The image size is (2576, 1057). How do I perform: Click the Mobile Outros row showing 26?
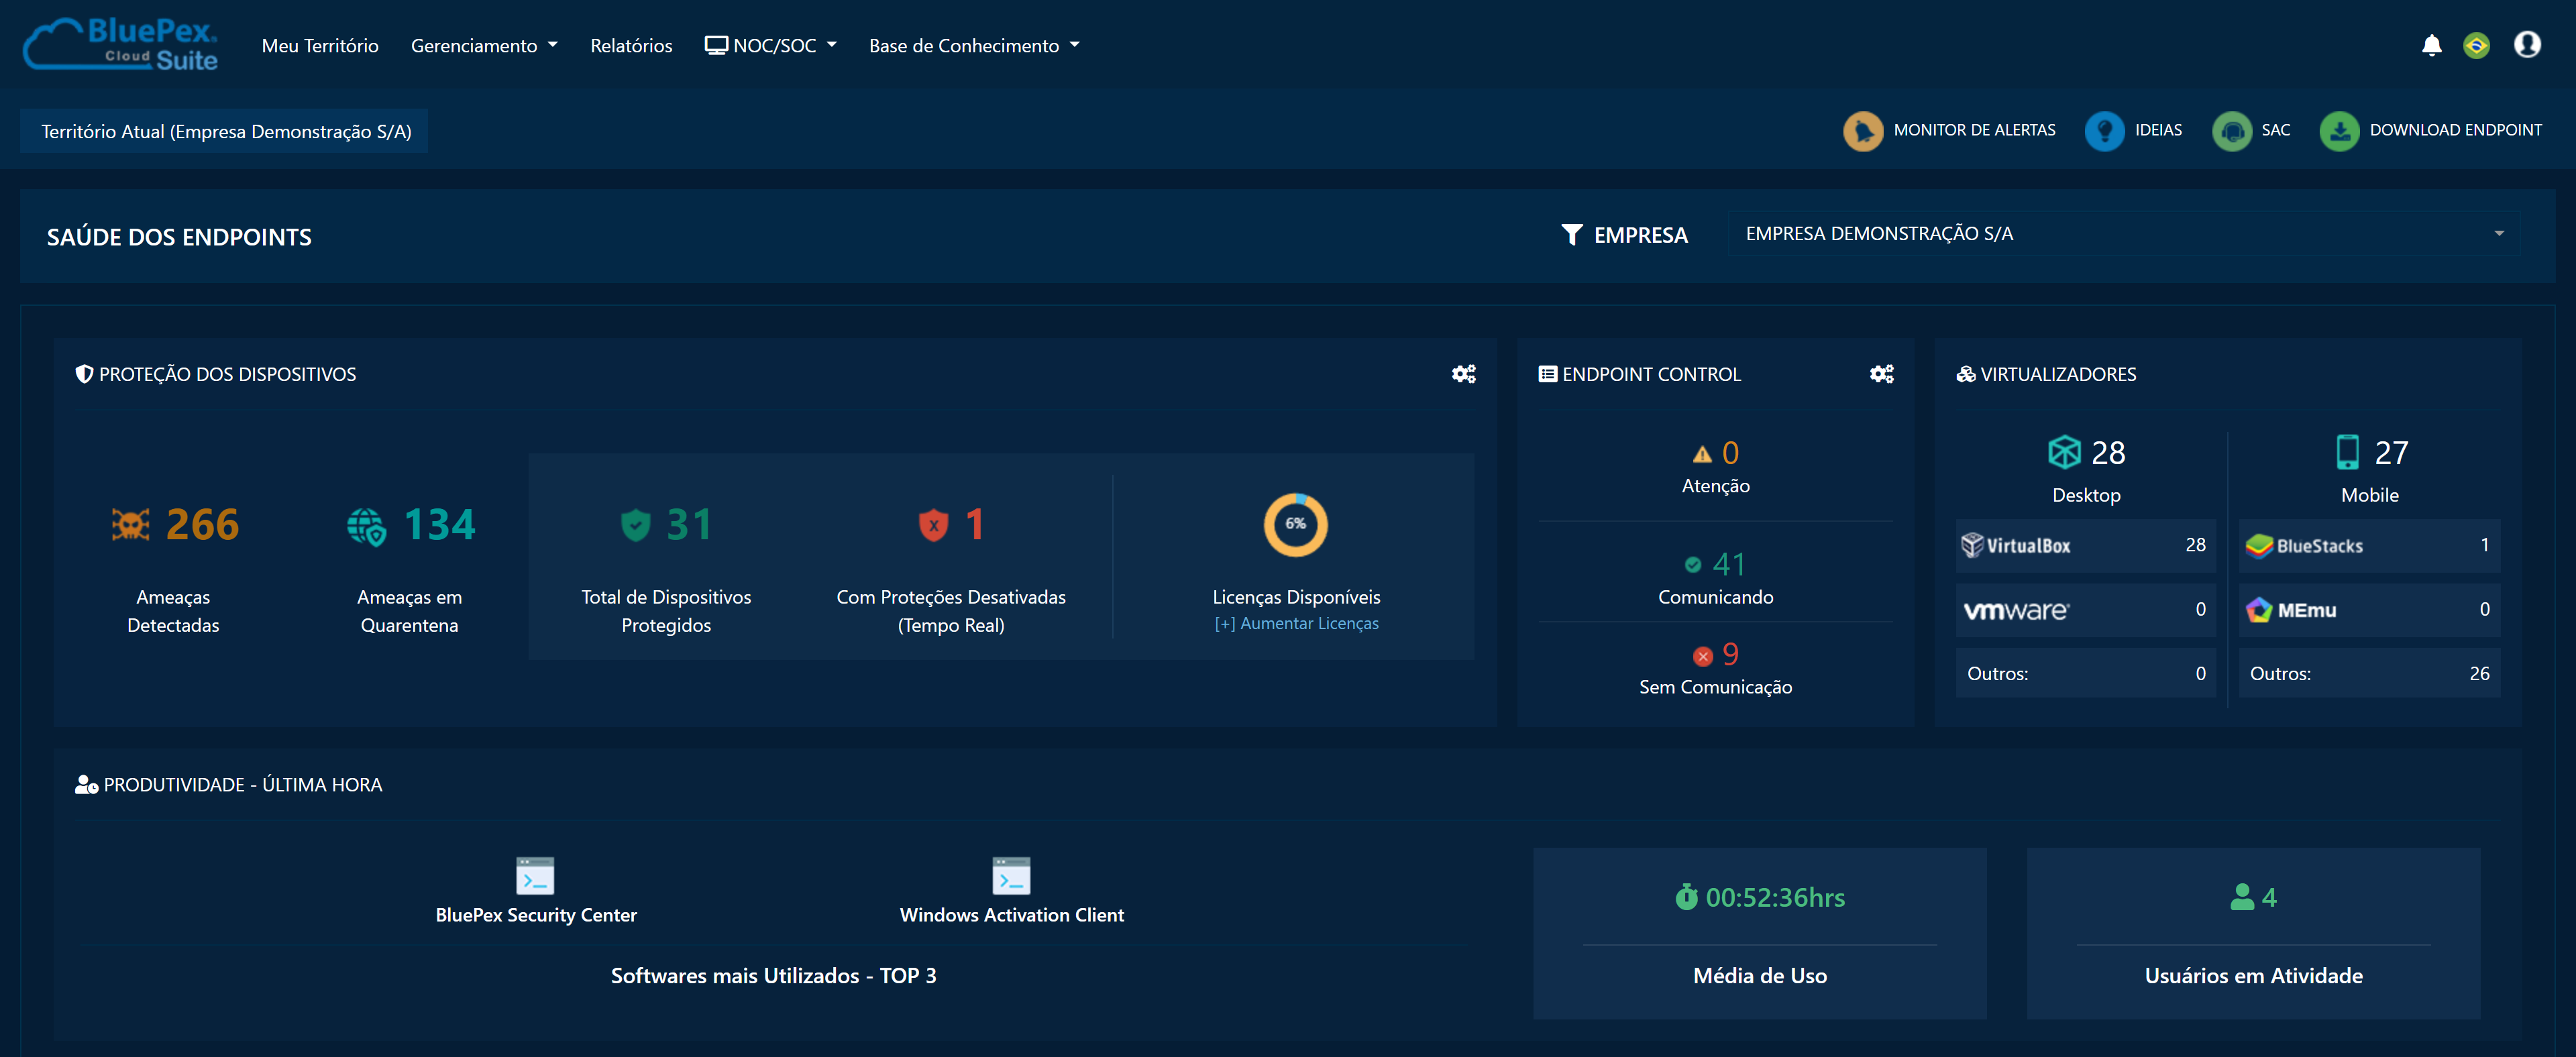click(x=2369, y=673)
